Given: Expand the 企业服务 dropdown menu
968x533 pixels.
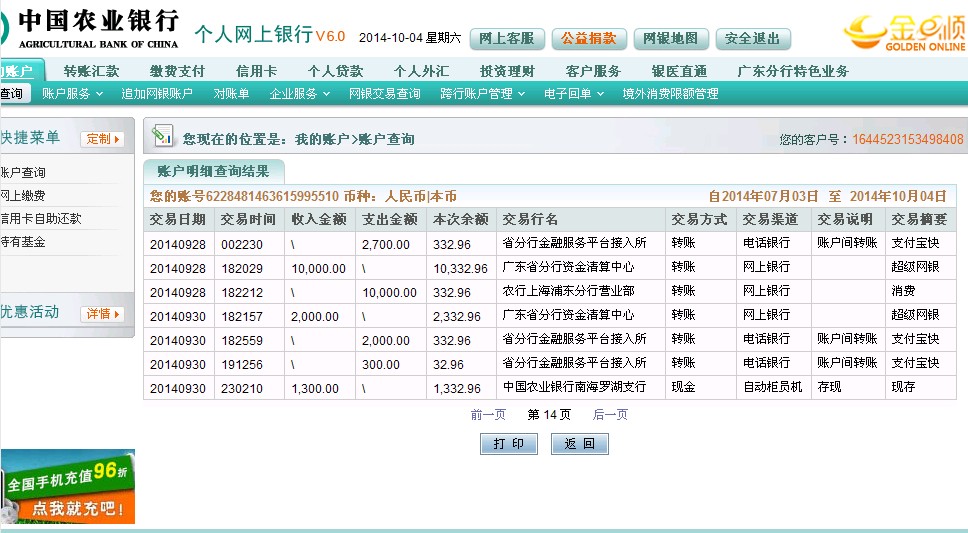Looking at the screenshot, I should [299, 94].
